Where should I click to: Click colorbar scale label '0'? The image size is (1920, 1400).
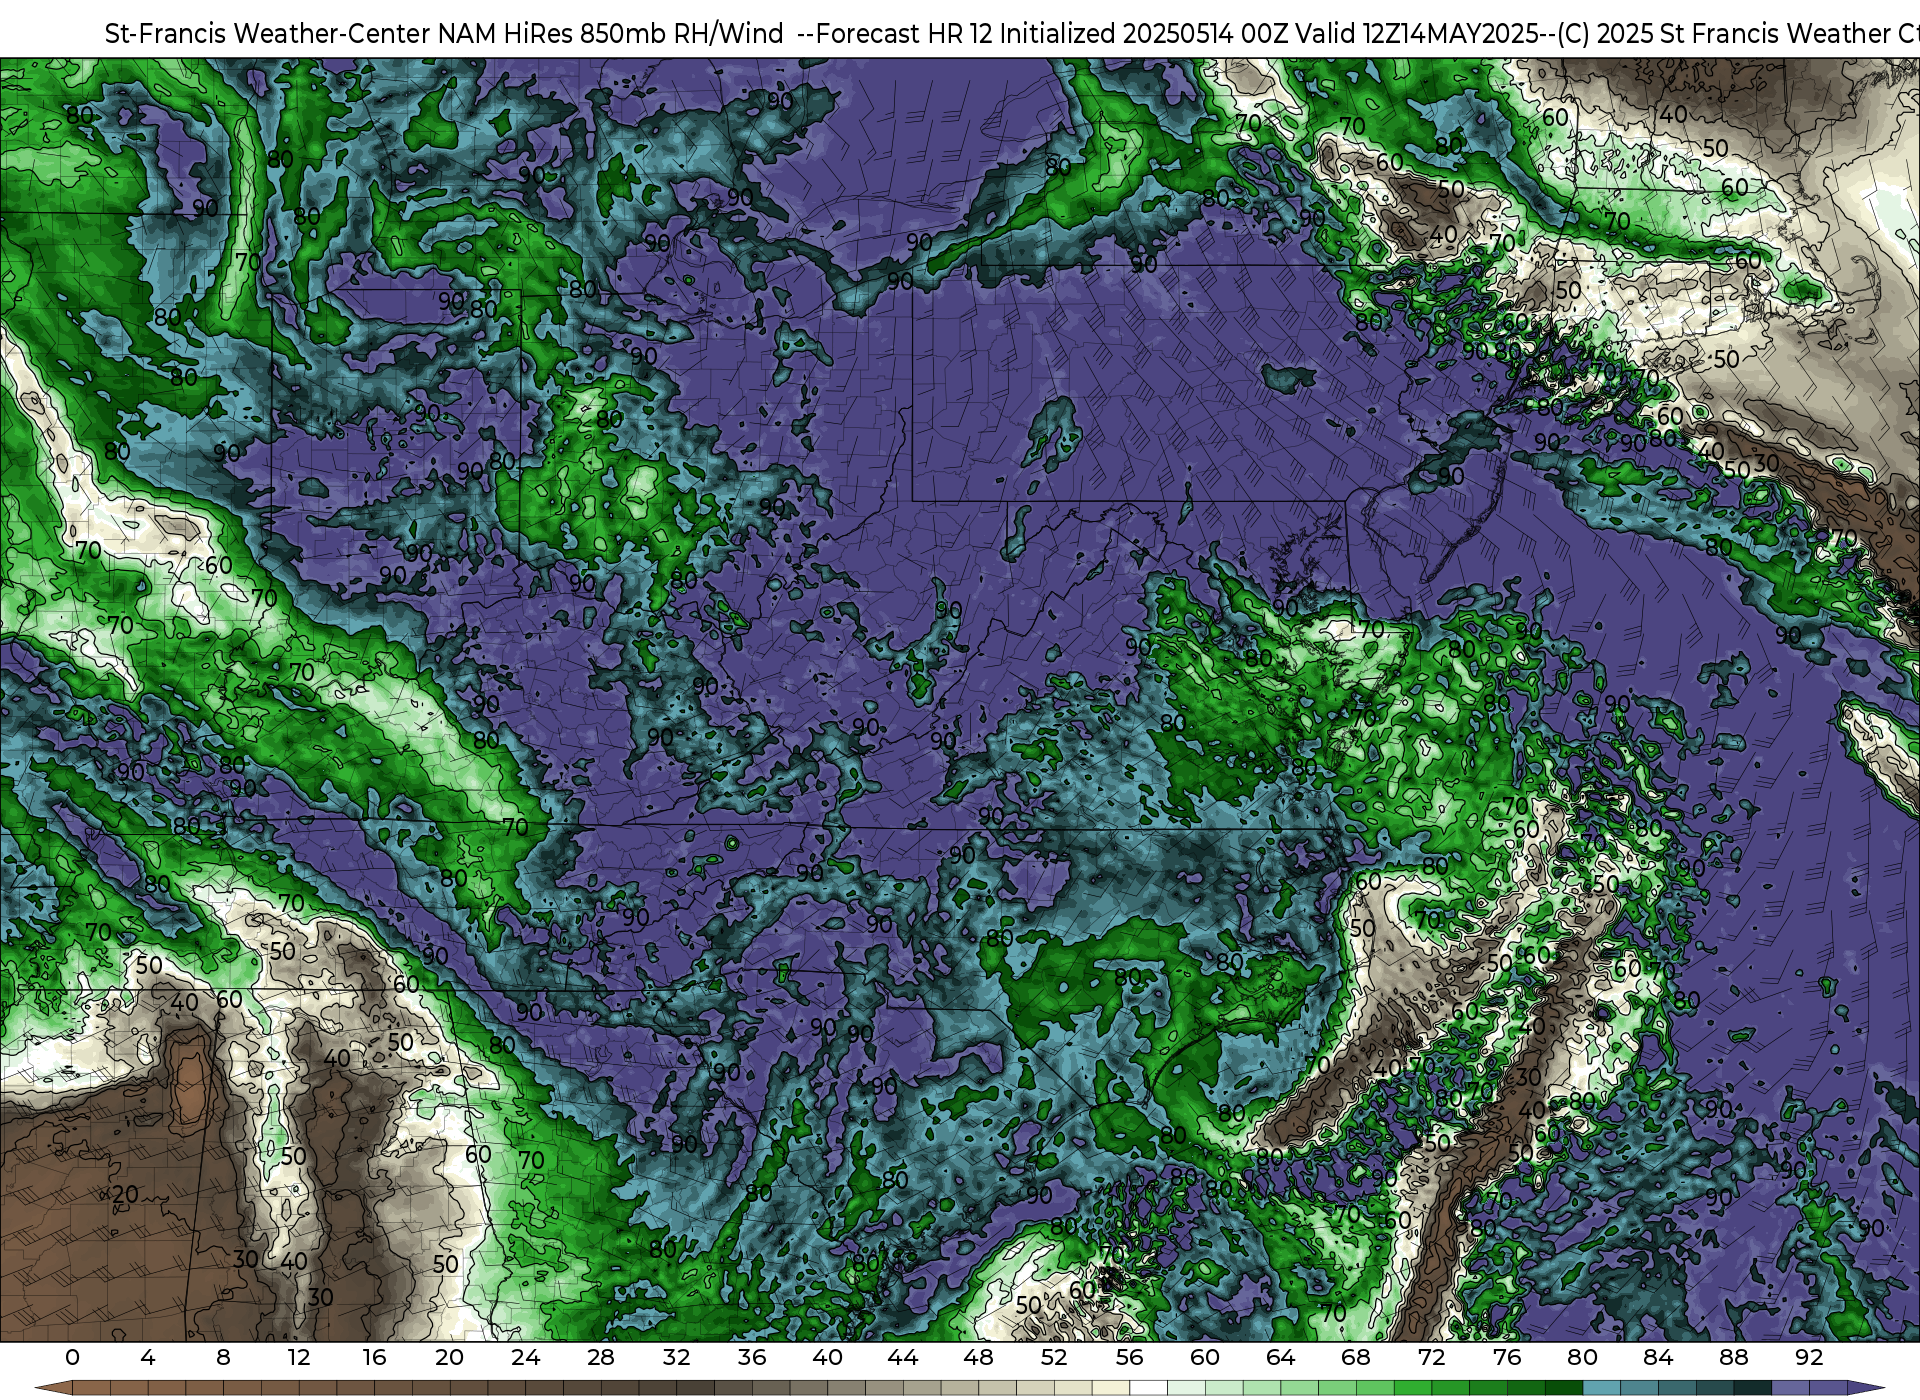pos(72,1357)
